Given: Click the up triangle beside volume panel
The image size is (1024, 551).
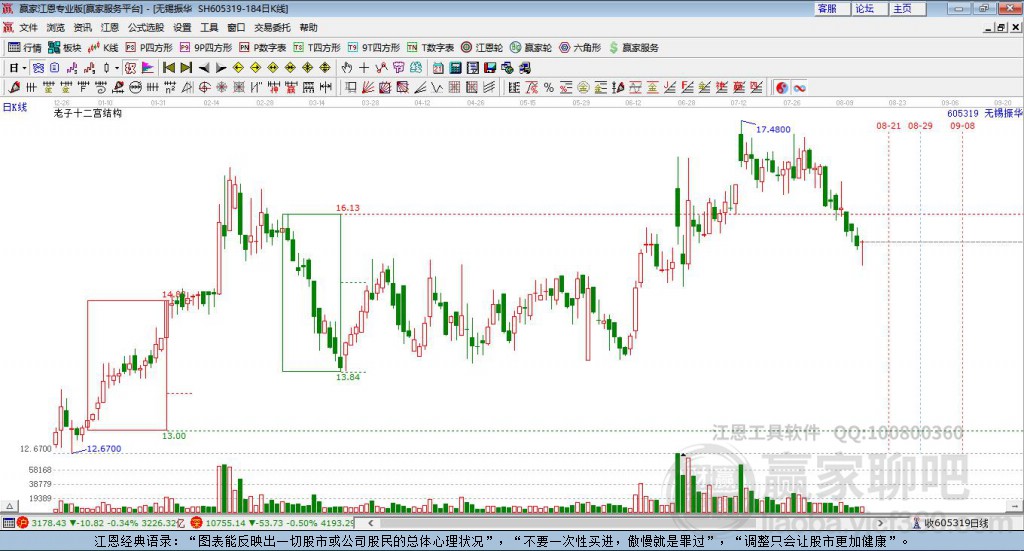Looking at the screenshot, I should [9, 506].
